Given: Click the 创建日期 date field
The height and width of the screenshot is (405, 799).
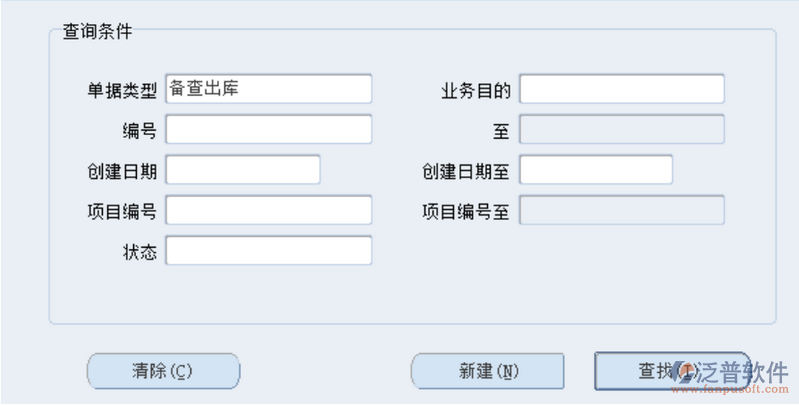Looking at the screenshot, I should coord(242,170).
